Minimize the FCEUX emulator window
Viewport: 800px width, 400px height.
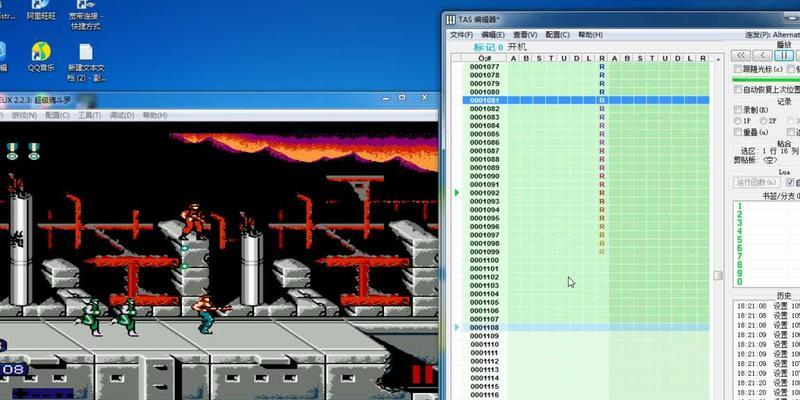[x=384, y=97]
